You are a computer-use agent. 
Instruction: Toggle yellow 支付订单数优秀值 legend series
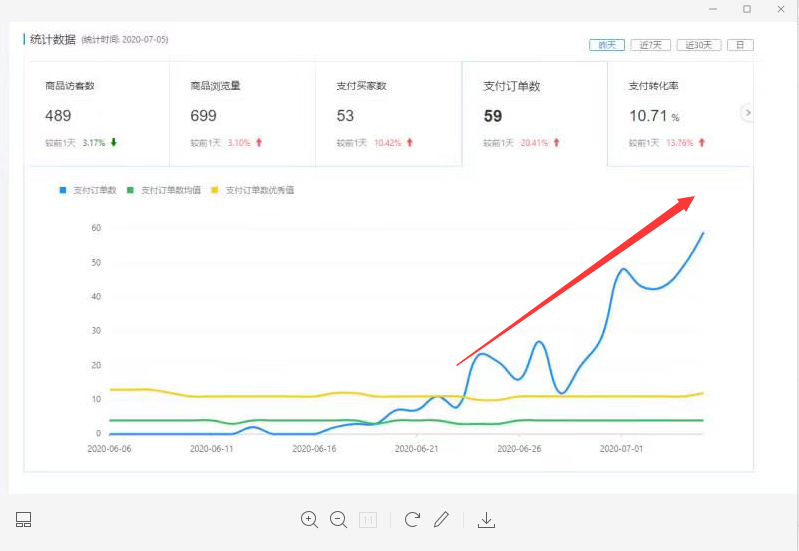coord(252,190)
